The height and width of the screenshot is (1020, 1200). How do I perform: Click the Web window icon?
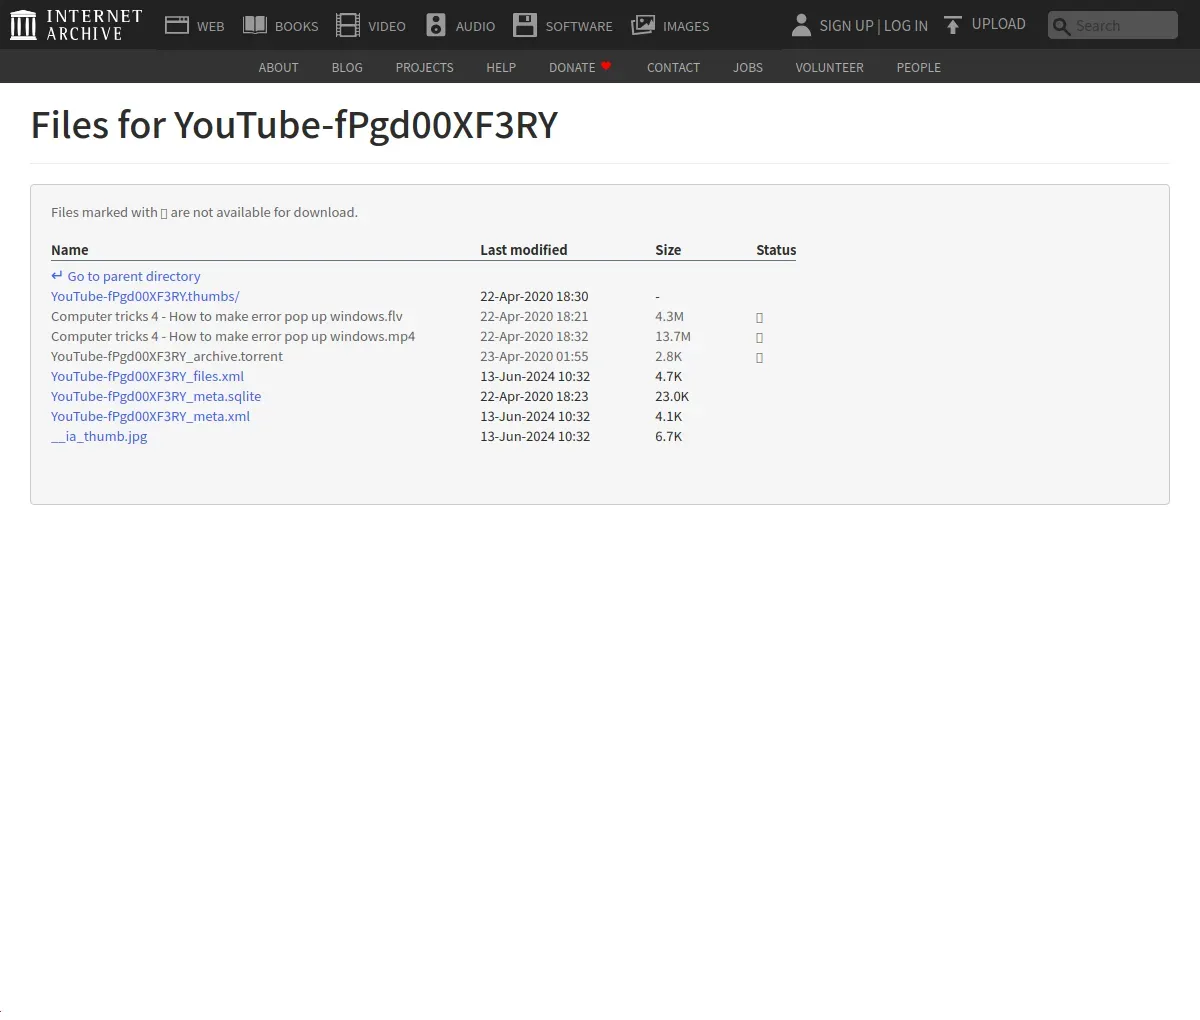coord(177,25)
